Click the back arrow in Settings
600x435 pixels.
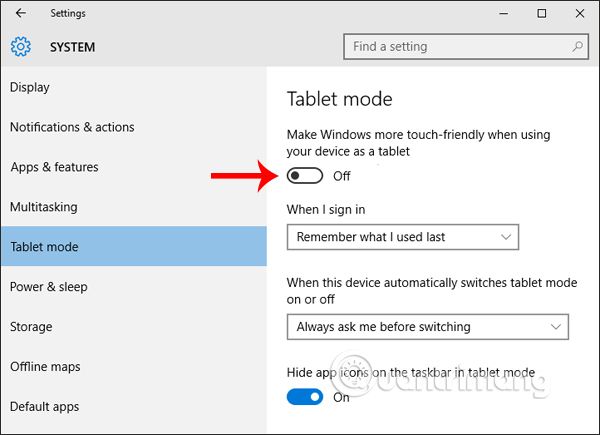[21, 13]
